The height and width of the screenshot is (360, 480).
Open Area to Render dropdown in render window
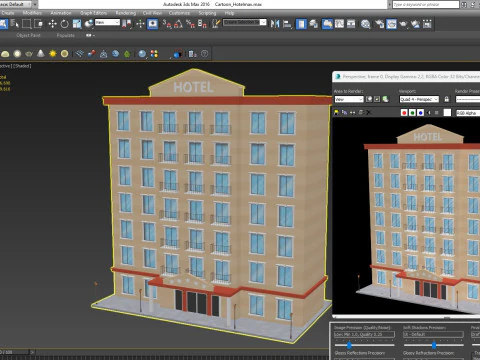[349, 99]
